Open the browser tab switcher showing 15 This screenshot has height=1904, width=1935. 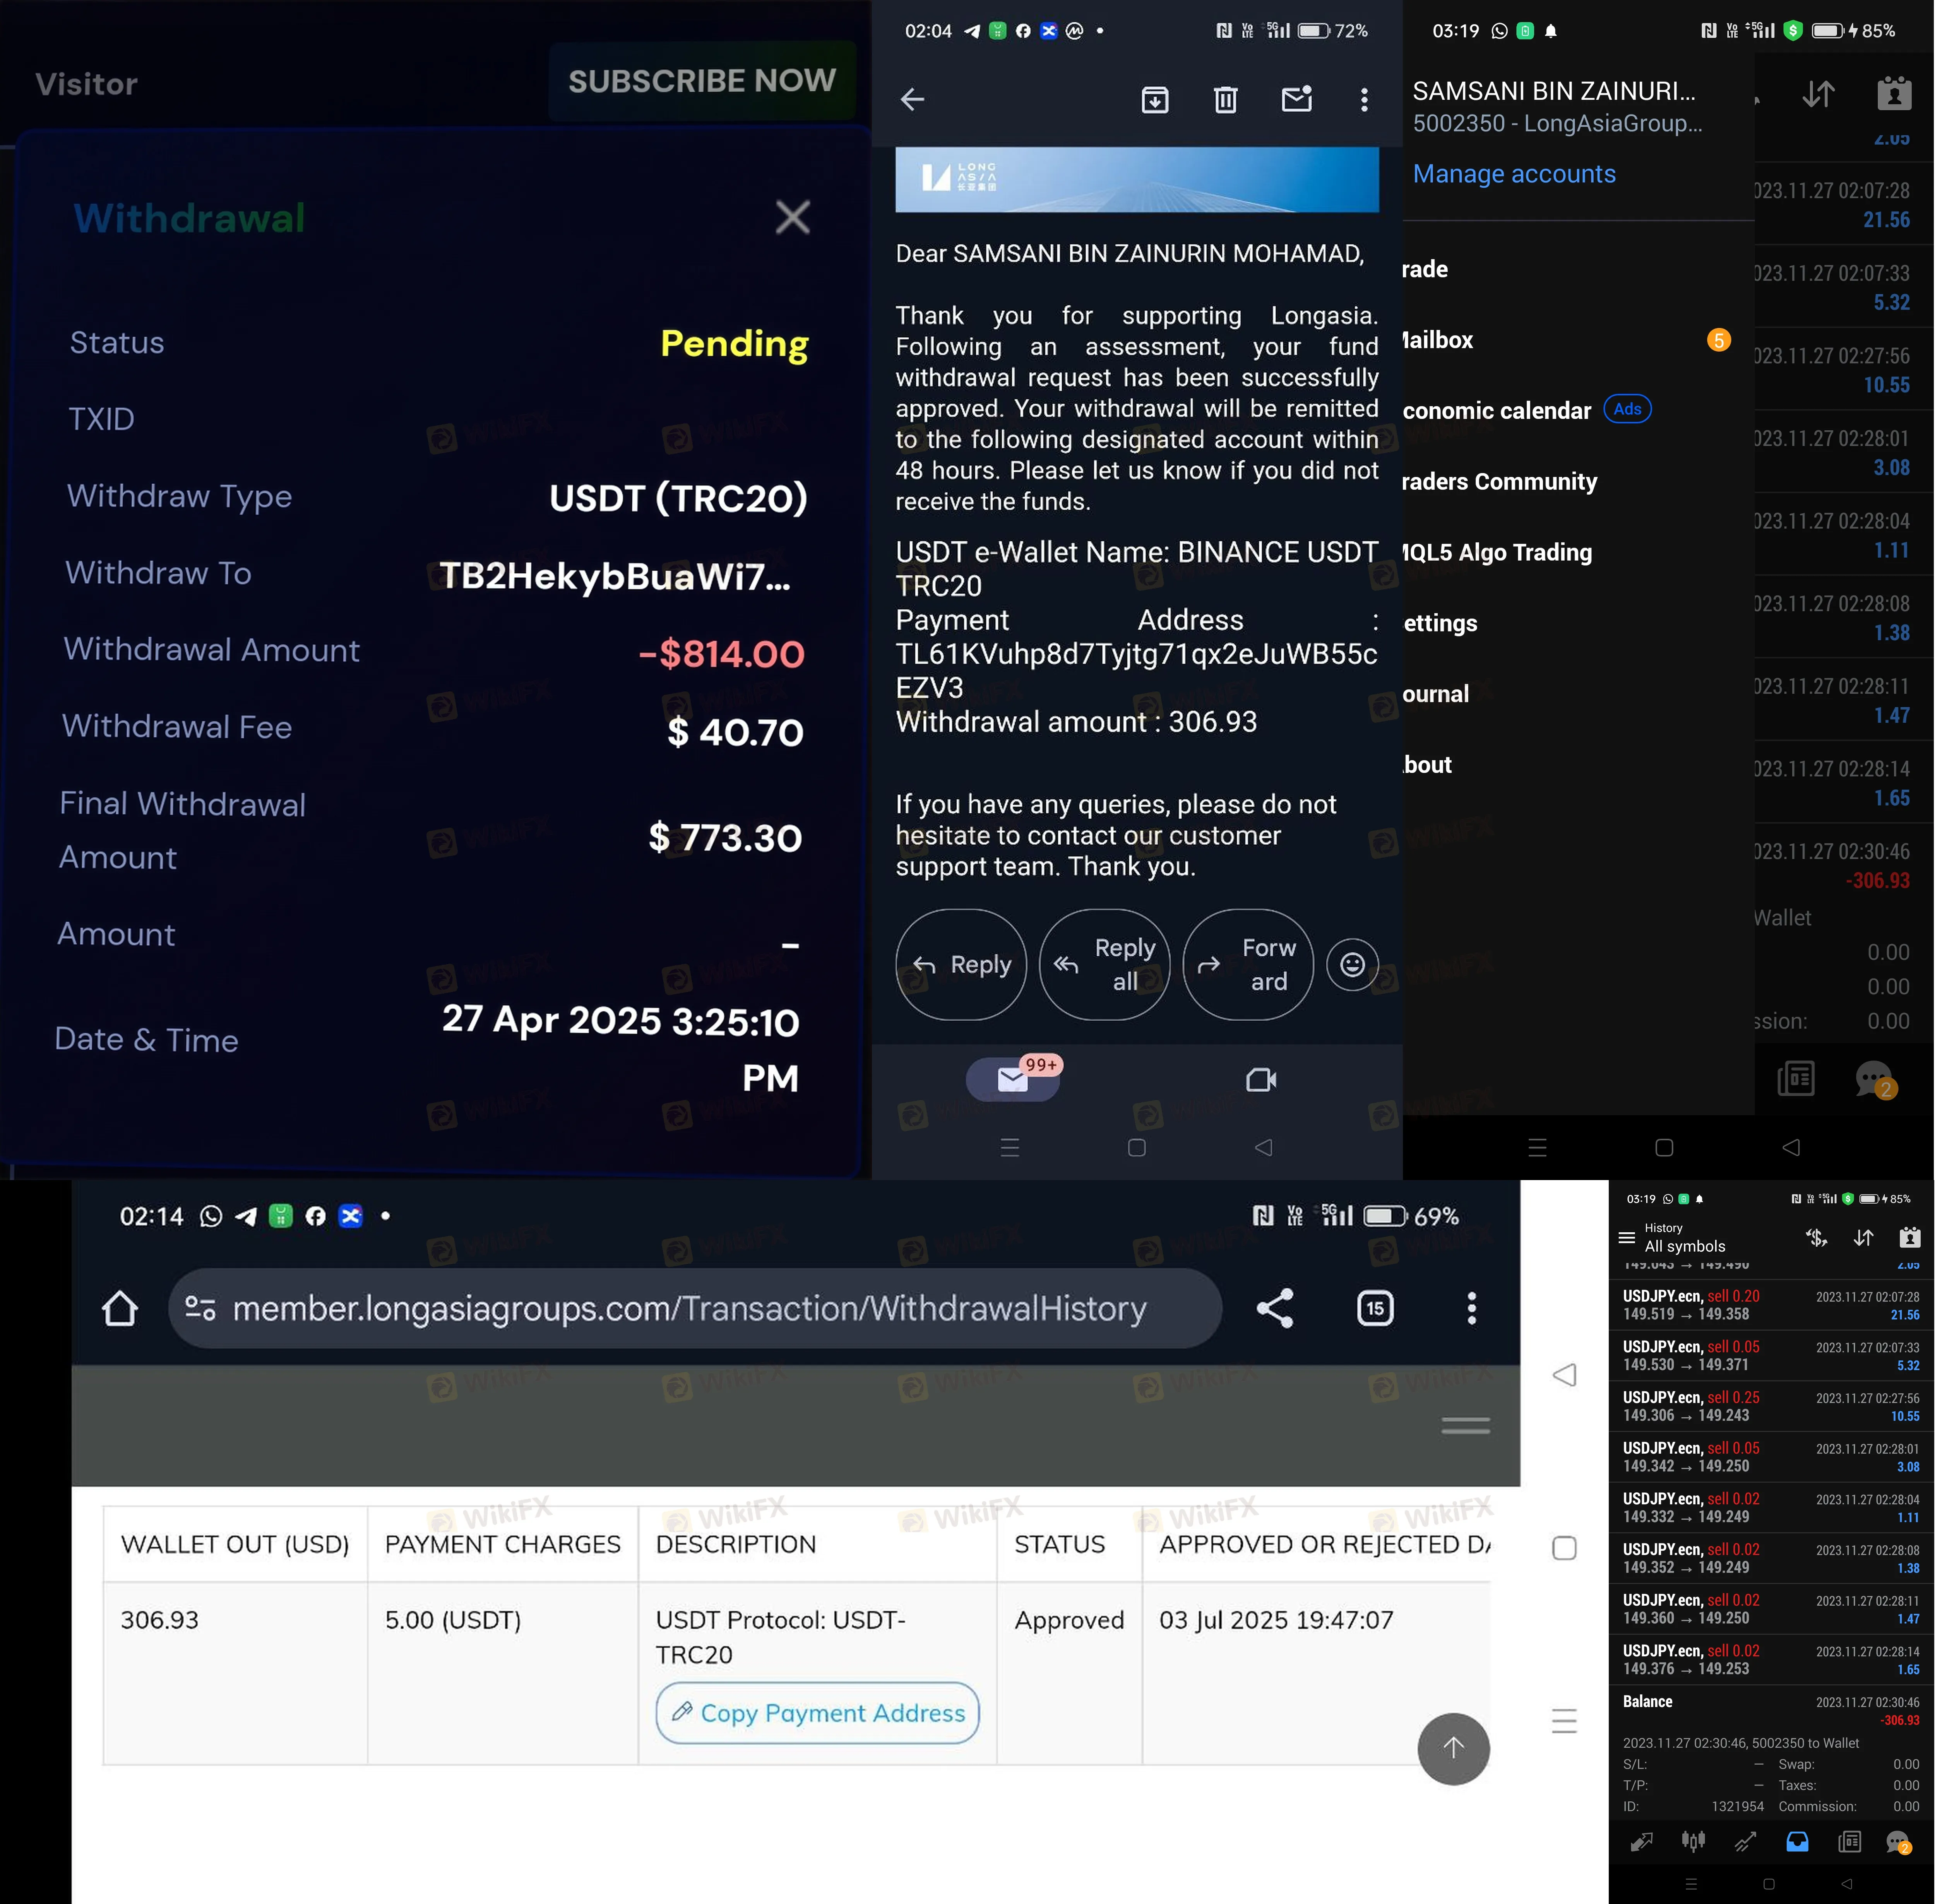coord(1375,1308)
